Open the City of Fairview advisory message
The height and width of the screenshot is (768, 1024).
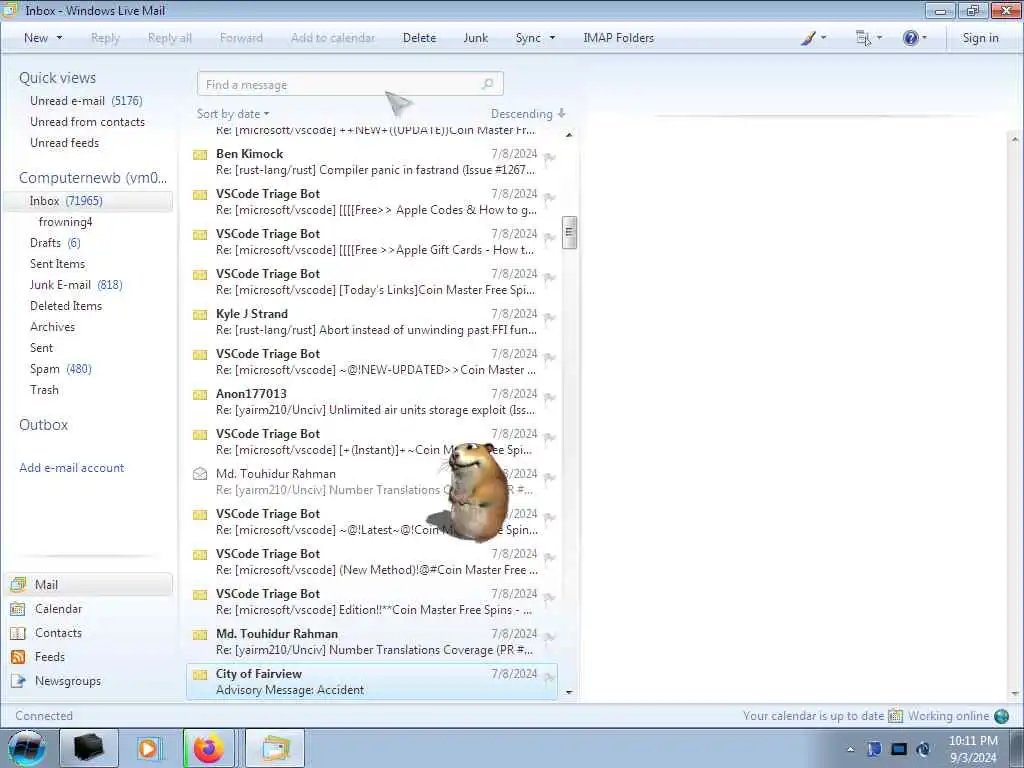372,682
